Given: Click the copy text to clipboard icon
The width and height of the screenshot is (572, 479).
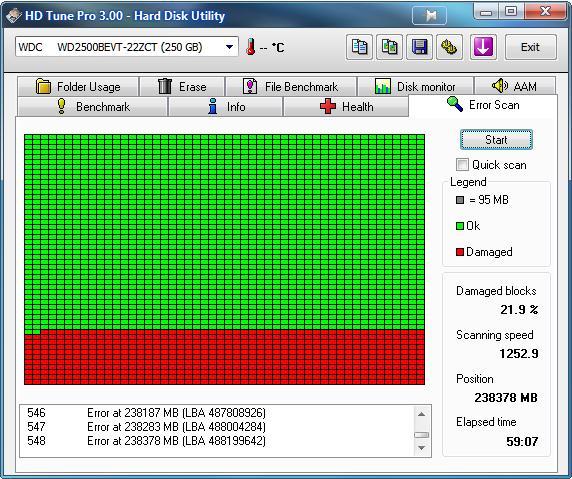Looking at the screenshot, I should (359, 47).
